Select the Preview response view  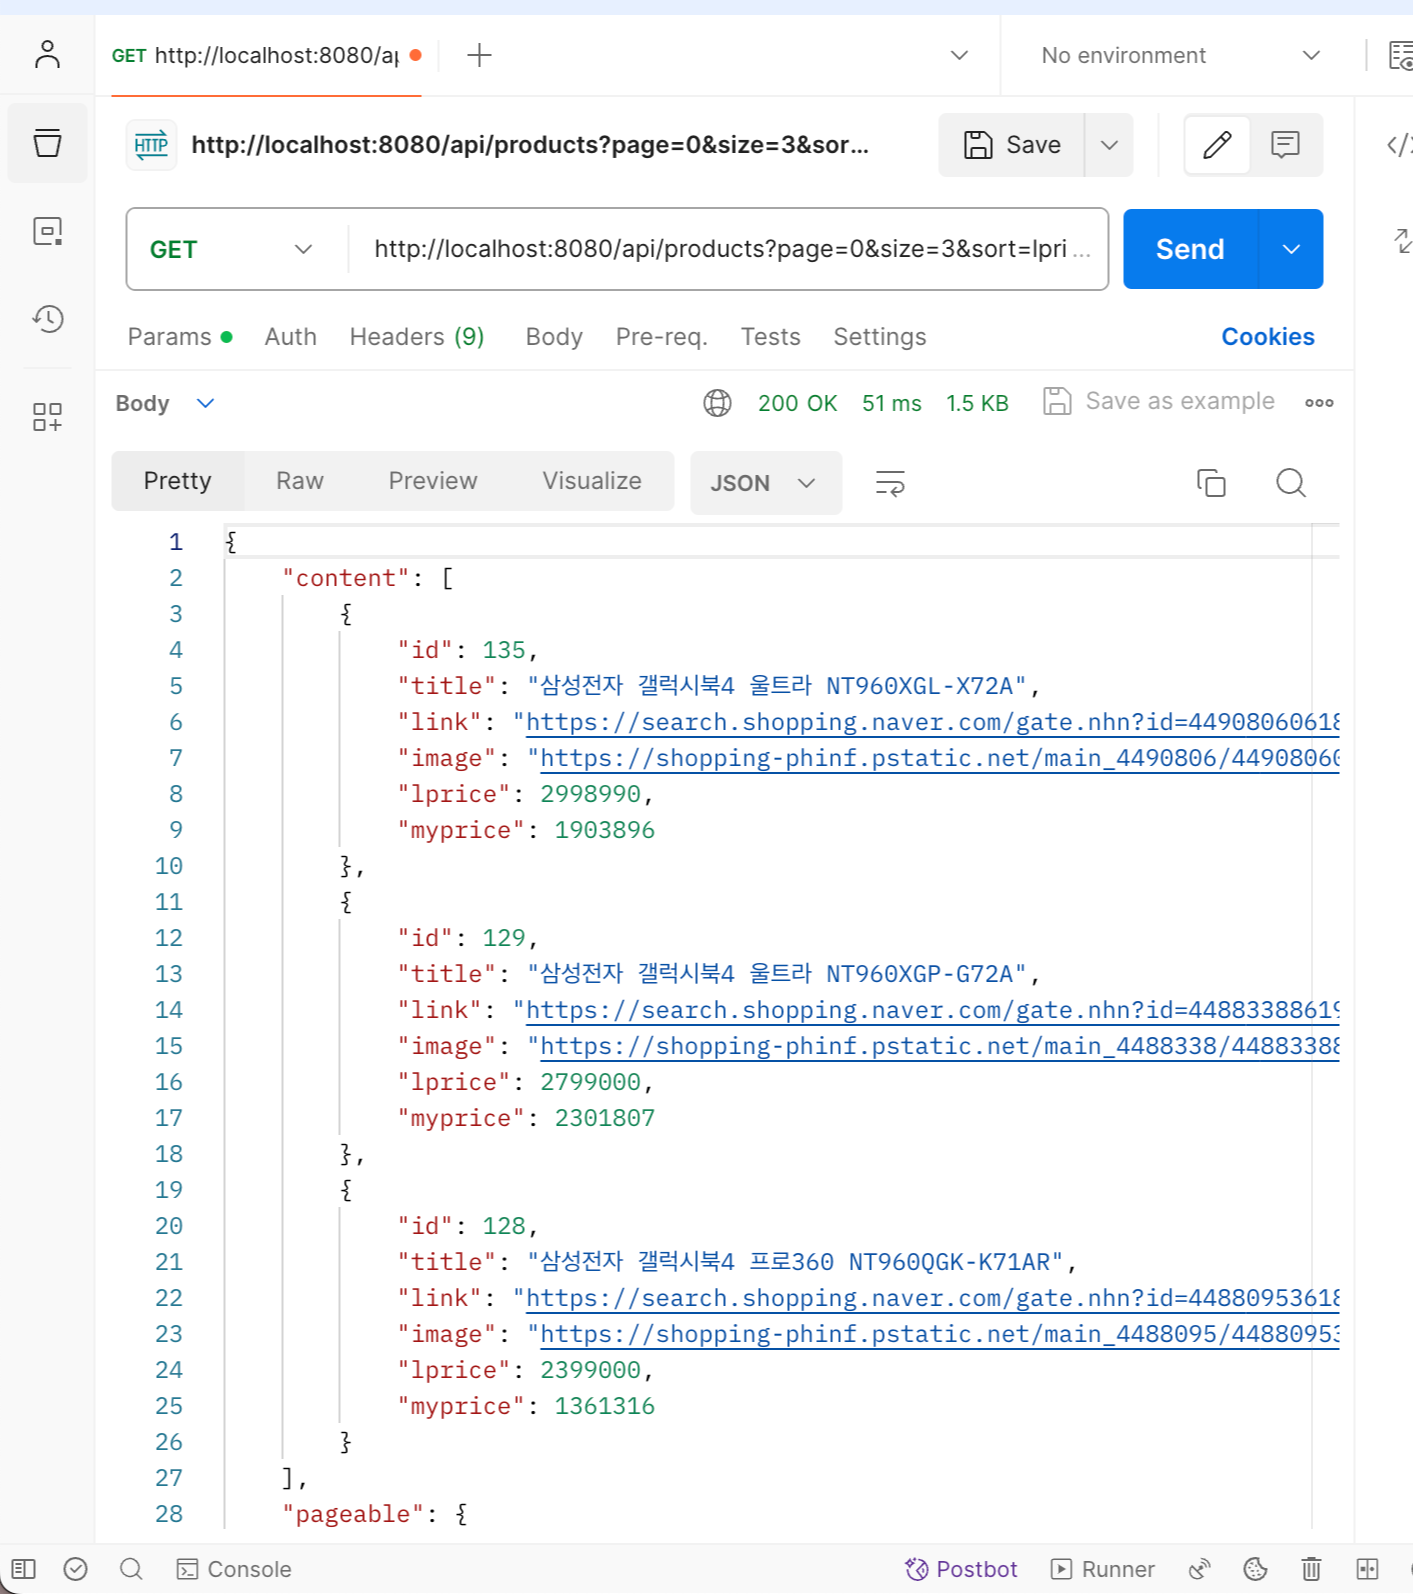pos(433,481)
